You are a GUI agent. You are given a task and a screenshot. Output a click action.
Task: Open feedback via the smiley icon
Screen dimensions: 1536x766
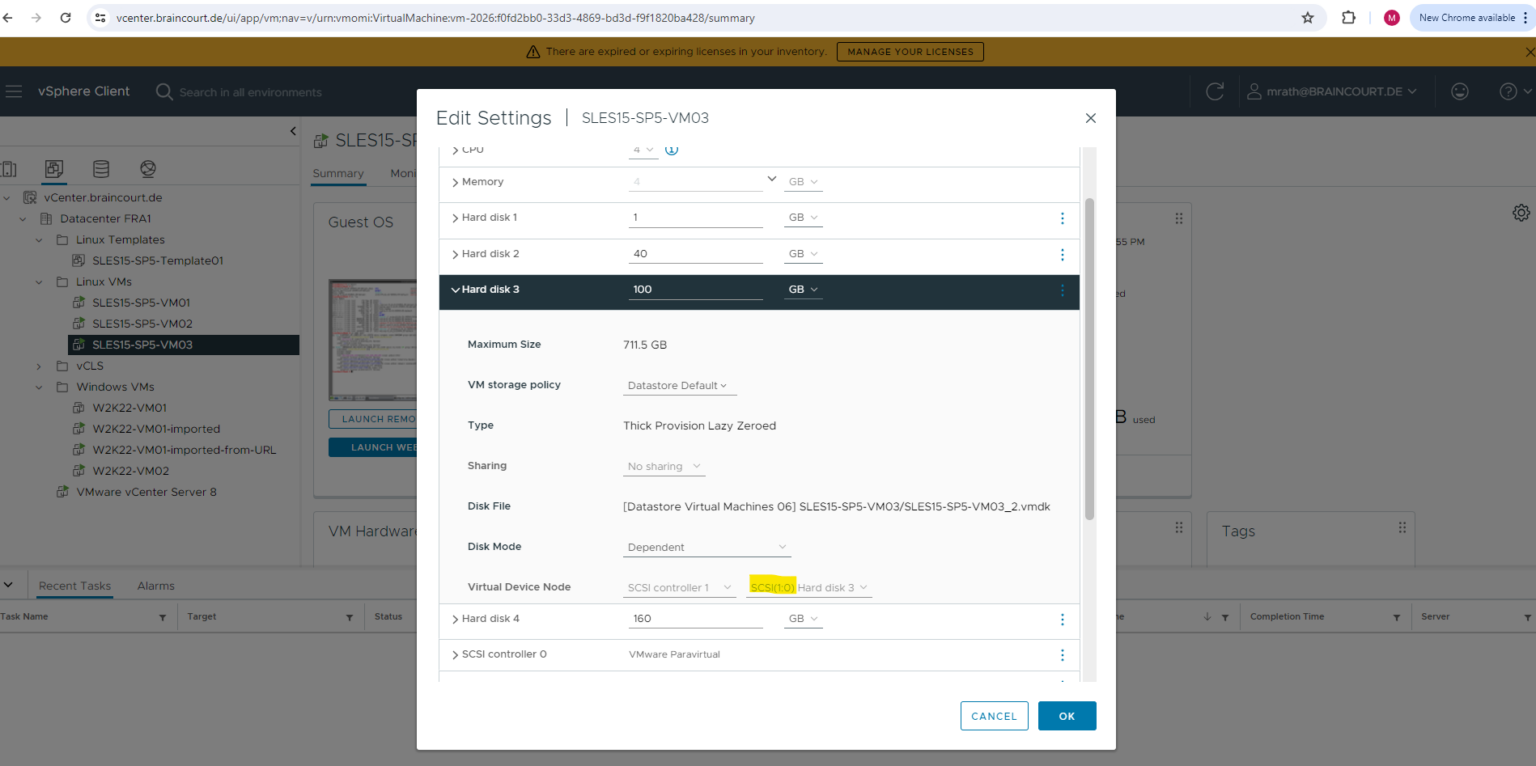point(1459,91)
